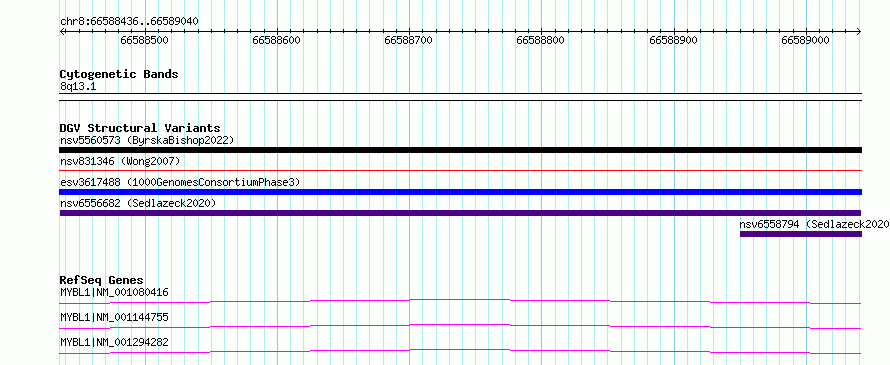The height and width of the screenshot is (365, 890).
Task: Click the magenta line under MYBL1|NM_001294282
Action: 461,351
